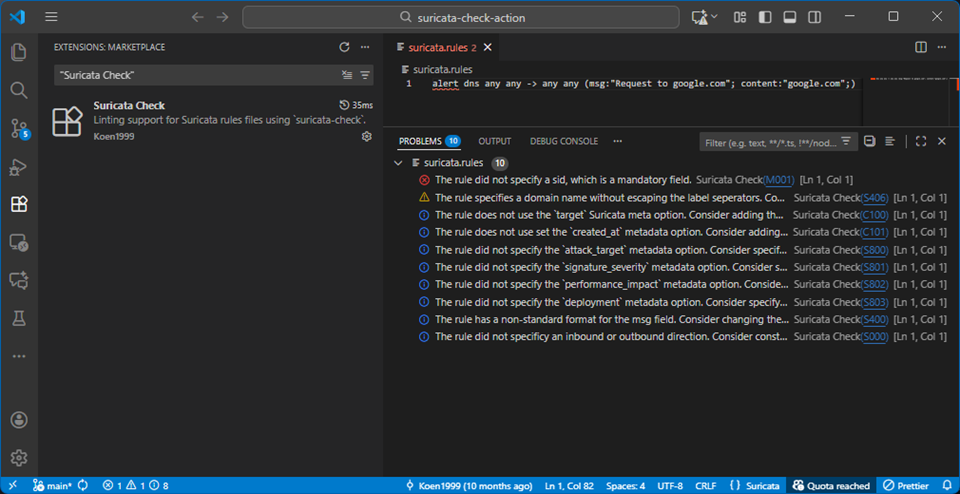Toggle the secondary side bar visibility
Screen dimensions: 960x494
click(814, 17)
